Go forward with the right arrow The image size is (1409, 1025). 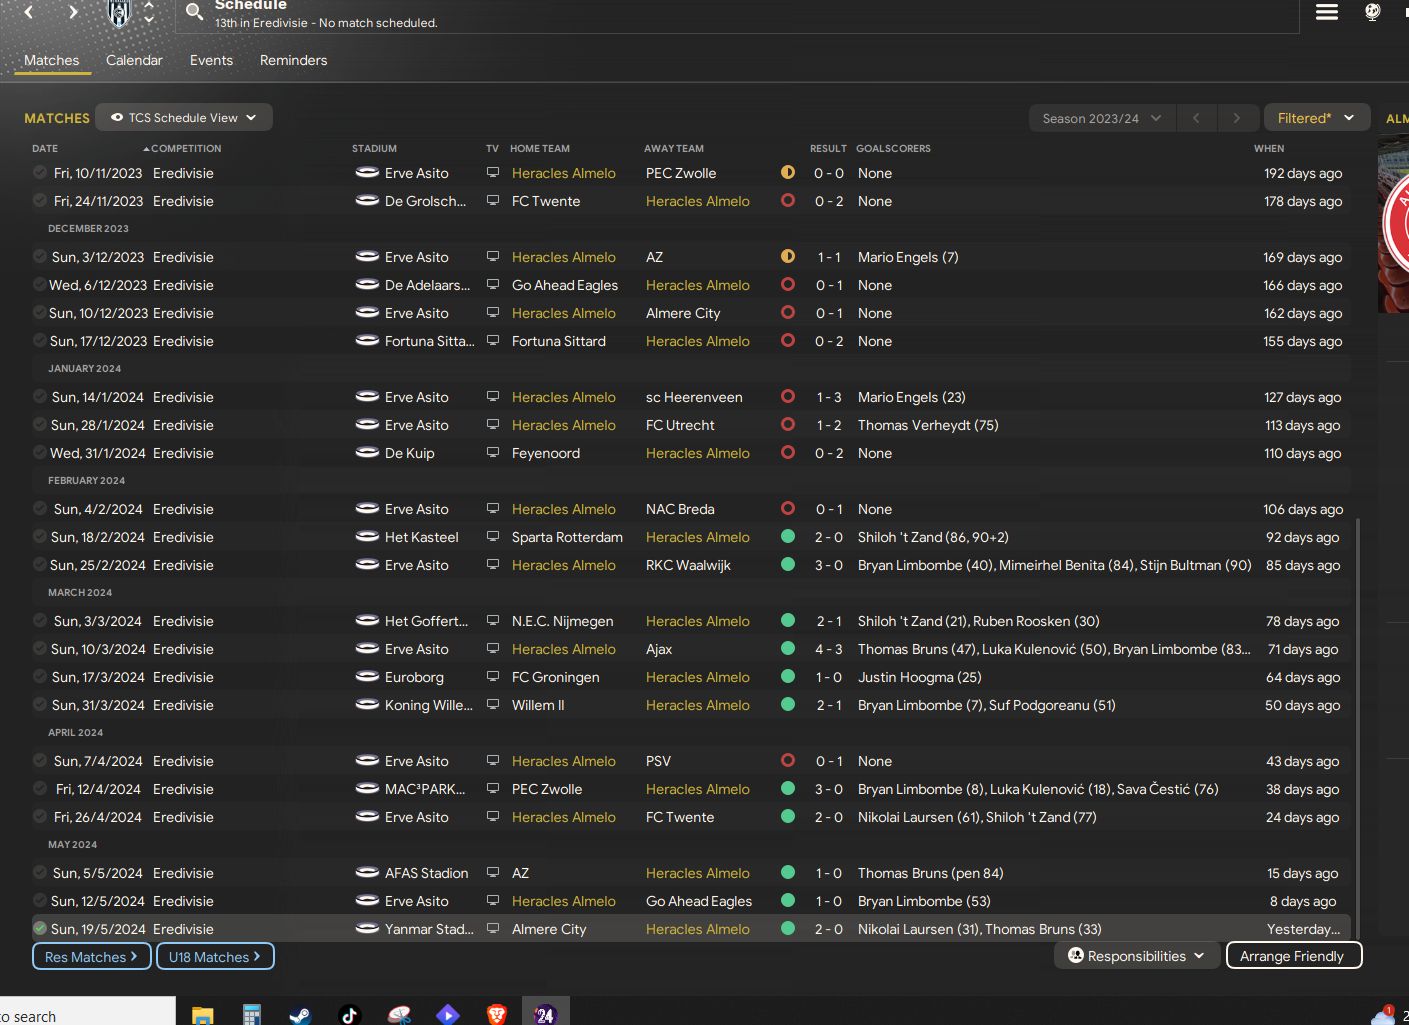pyautogui.click(x=73, y=12)
